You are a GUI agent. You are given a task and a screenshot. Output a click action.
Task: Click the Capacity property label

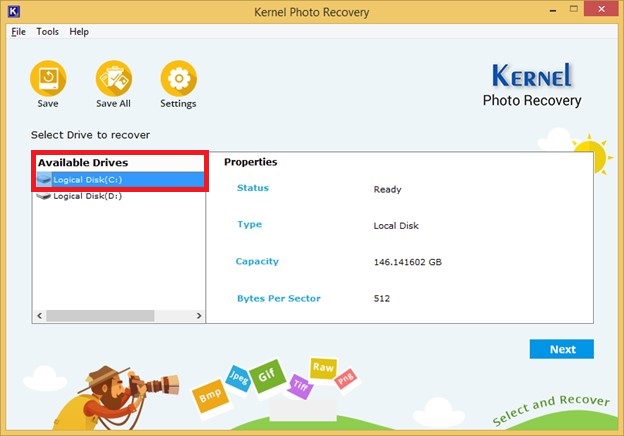[x=257, y=261]
